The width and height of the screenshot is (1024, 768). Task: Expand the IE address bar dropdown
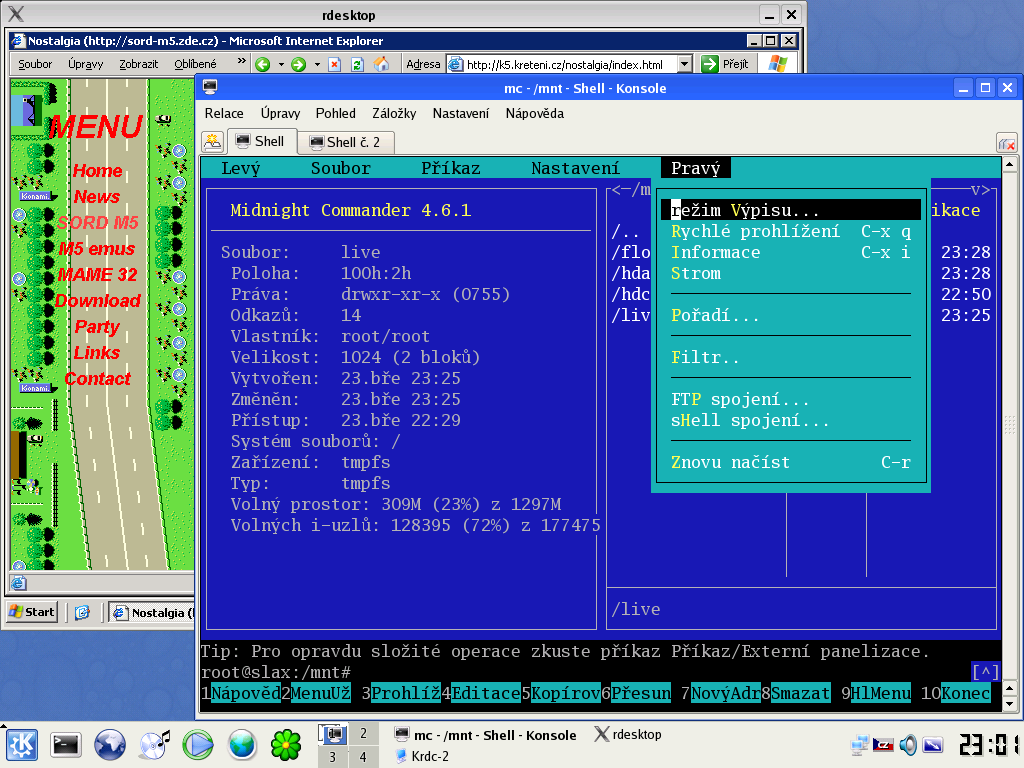(x=684, y=64)
